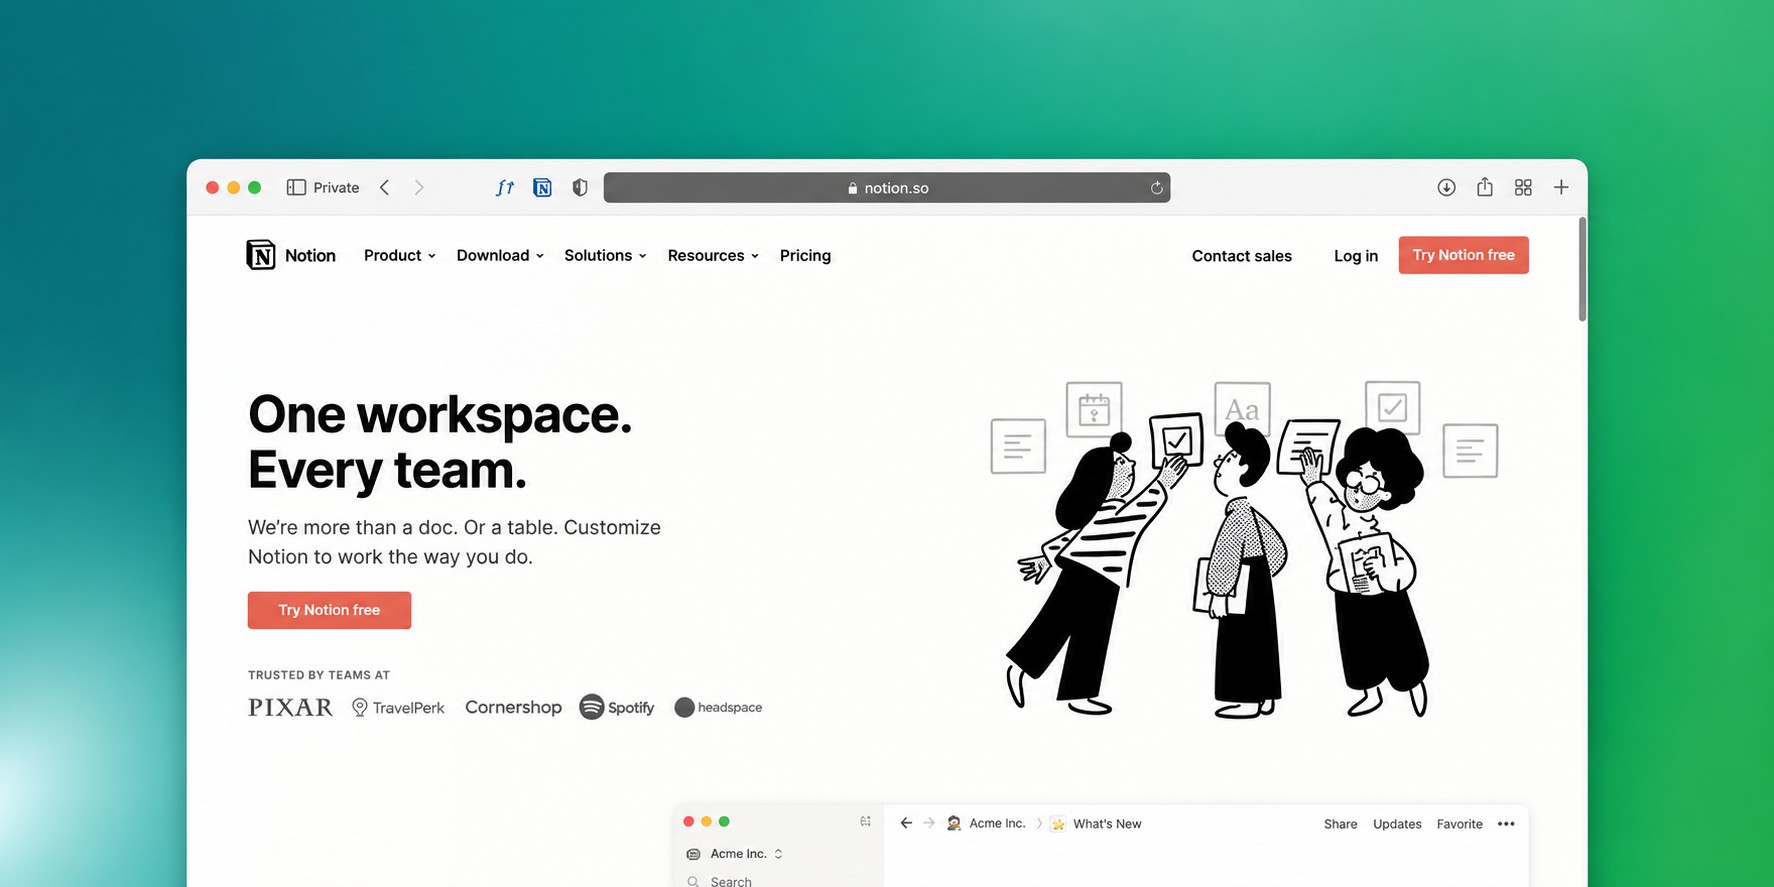This screenshot has width=1774, height=887.
Task: Click the Cornershop logo
Action: click(x=513, y=707)
